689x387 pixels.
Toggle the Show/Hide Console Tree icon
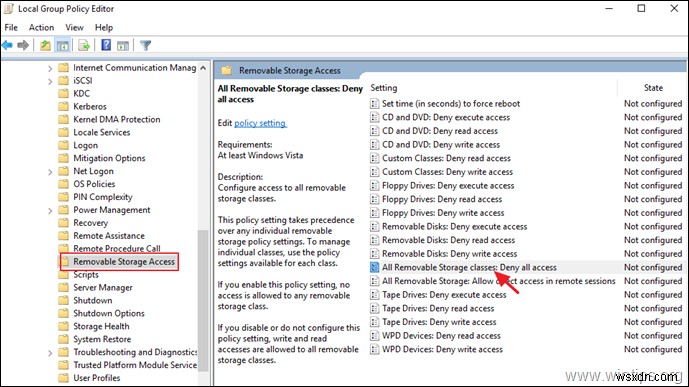coord(63,45)
